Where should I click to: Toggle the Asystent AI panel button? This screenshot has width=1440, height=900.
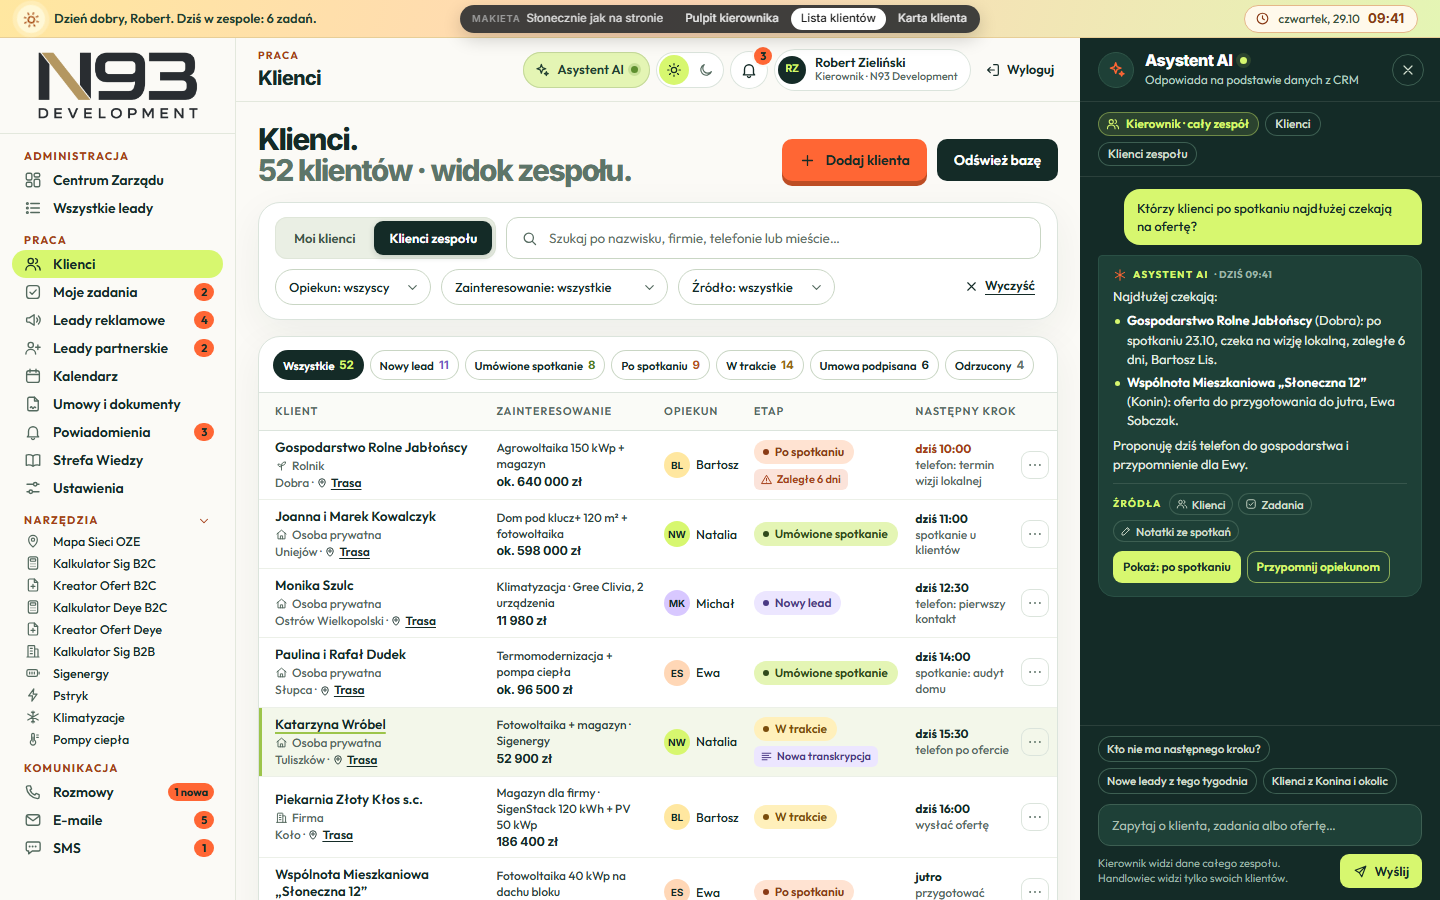587,70
